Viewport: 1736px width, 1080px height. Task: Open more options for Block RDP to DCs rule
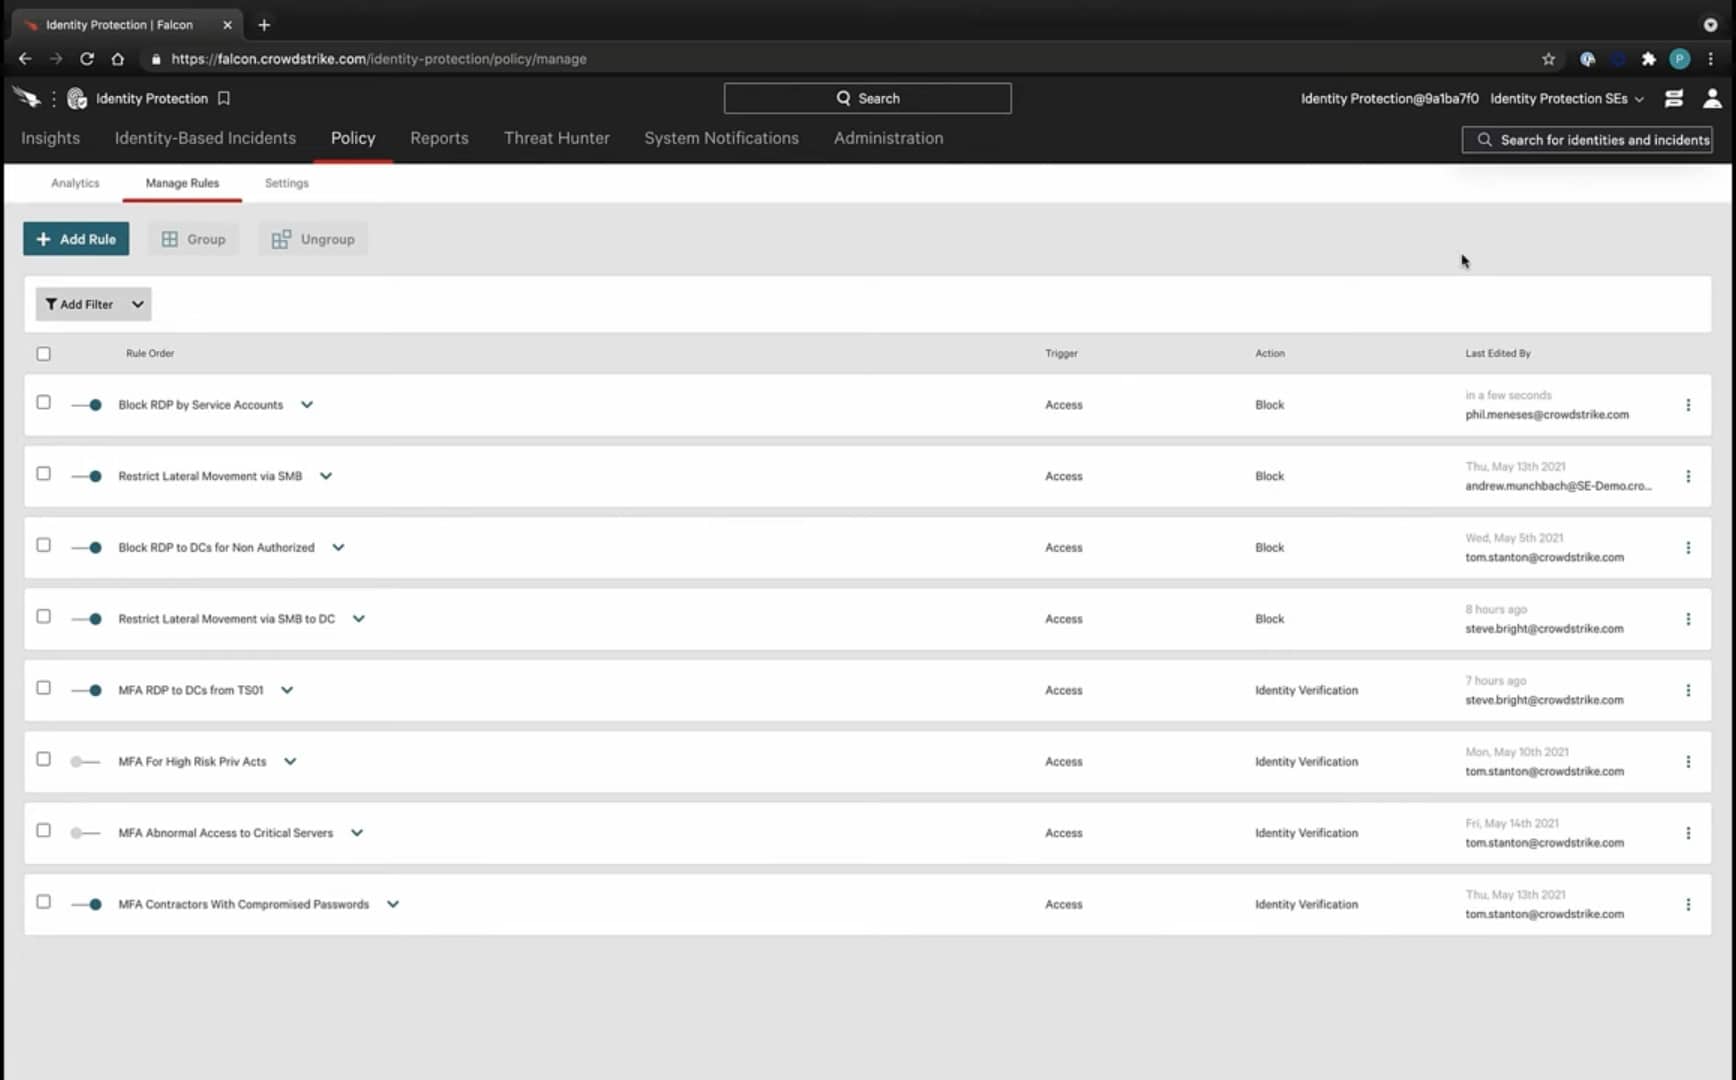pyautogui.click(x=1688, y=548)
